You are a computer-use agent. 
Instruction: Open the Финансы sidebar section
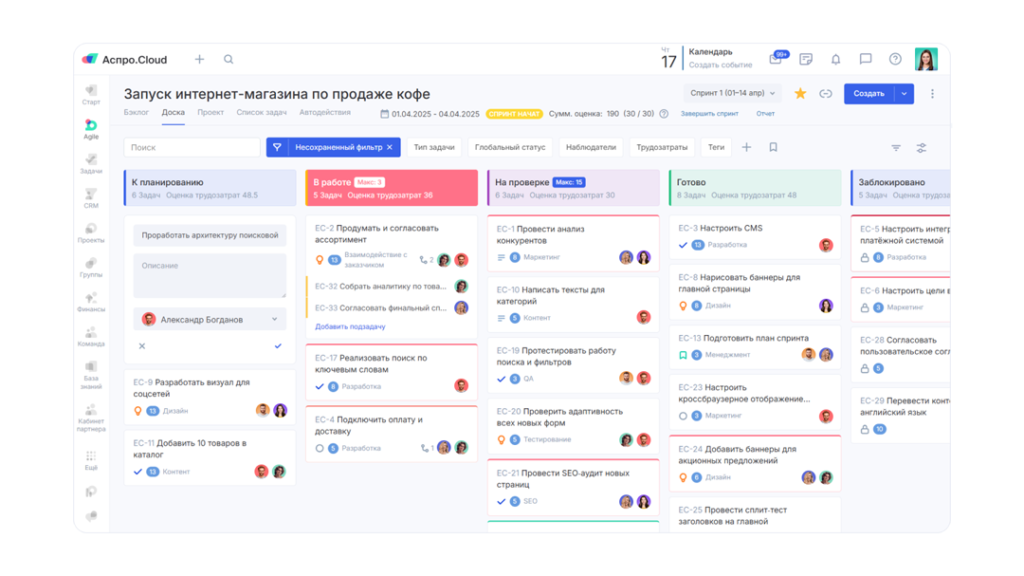(90, 300)
